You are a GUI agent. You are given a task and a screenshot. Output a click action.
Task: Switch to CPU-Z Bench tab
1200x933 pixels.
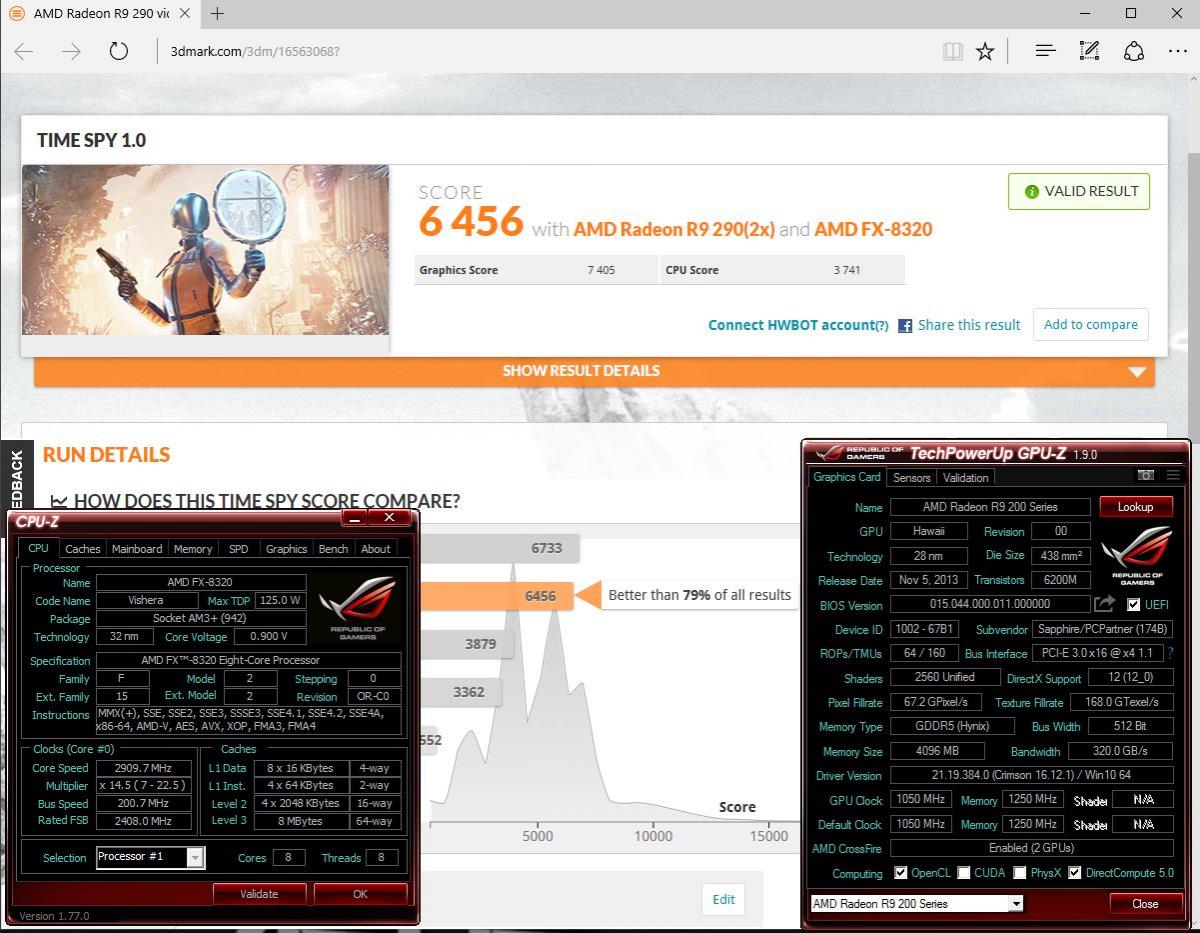point(333,549)
